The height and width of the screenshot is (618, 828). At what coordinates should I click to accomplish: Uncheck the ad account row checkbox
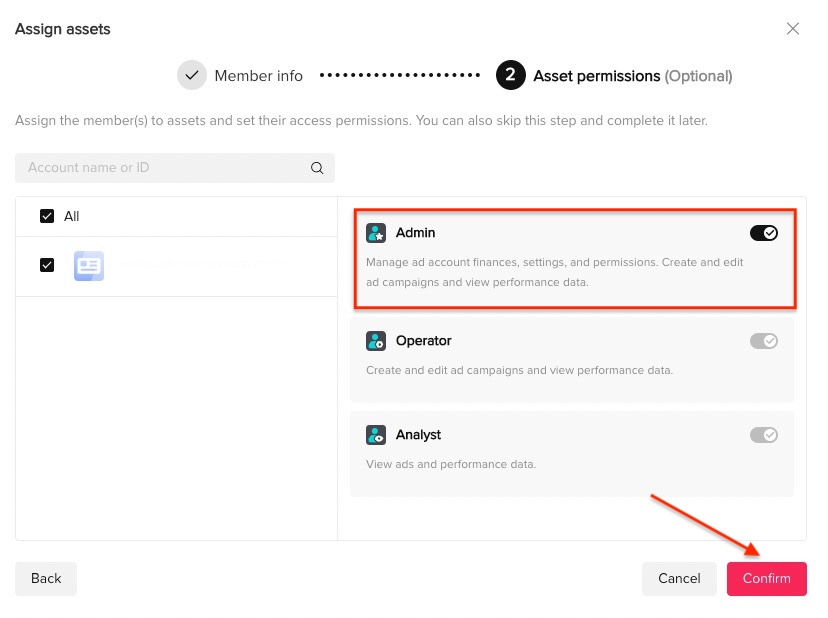tap(47, 265)
